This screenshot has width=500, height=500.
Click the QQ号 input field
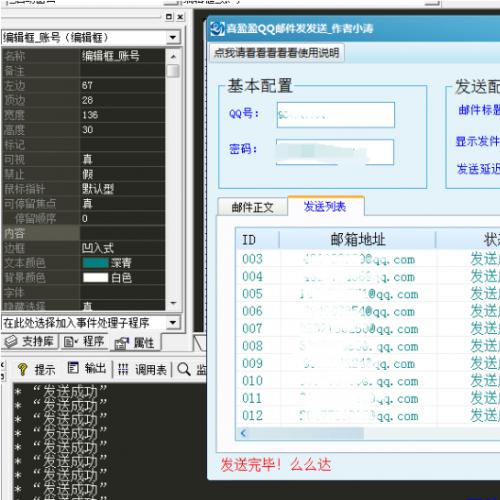[336, 115]
